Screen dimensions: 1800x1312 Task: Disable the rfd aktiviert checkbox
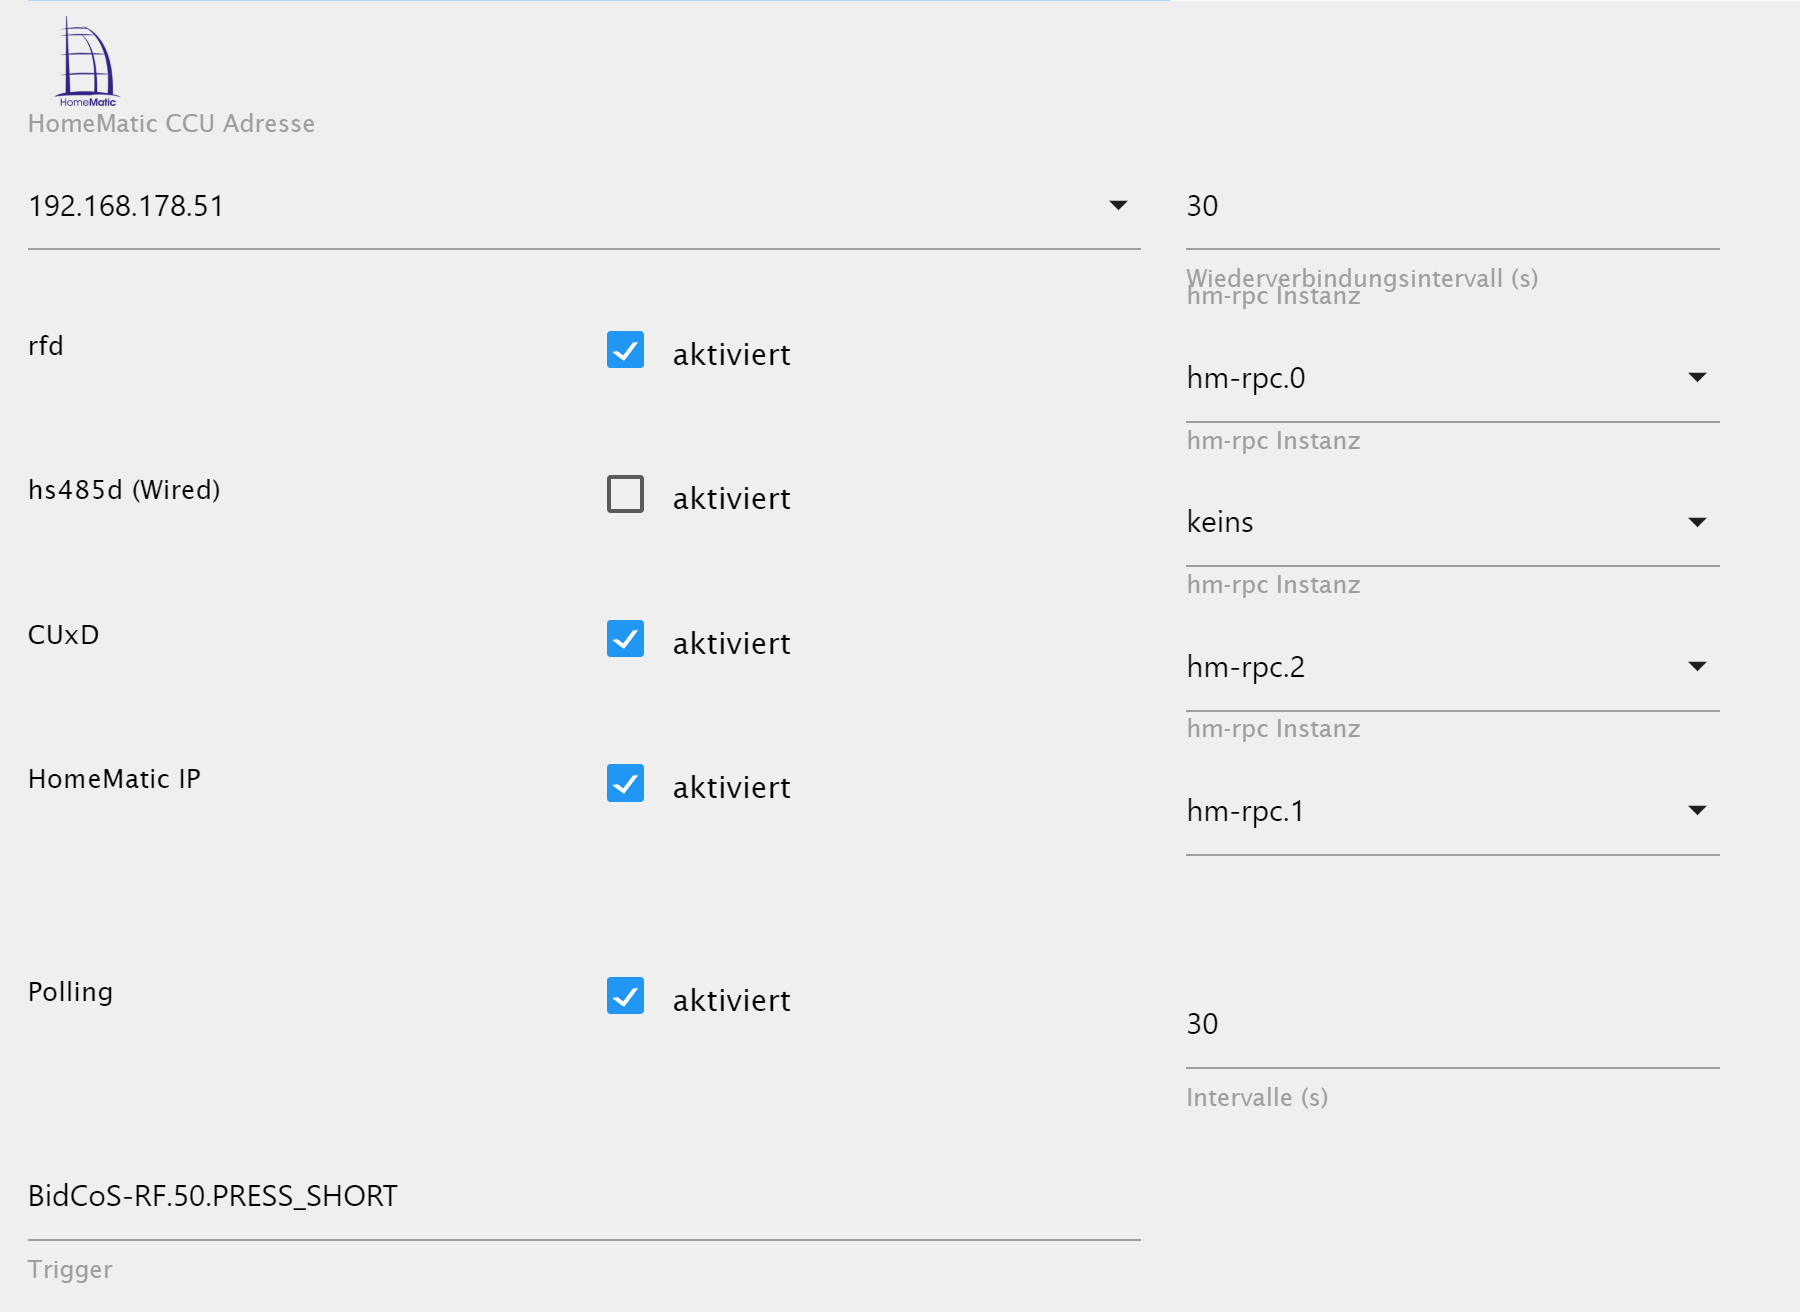point(625,350)
